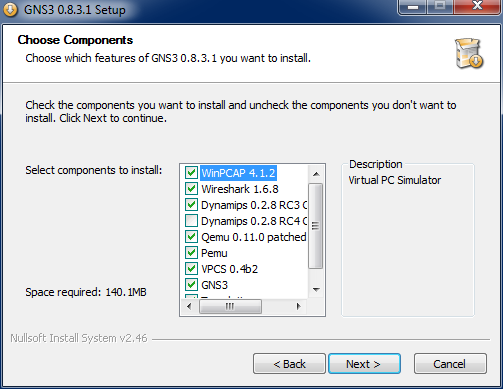Enable the Dynamips 0.2.8 RC4 checkbox
The image size is (503, 389).
pos(191,221)
